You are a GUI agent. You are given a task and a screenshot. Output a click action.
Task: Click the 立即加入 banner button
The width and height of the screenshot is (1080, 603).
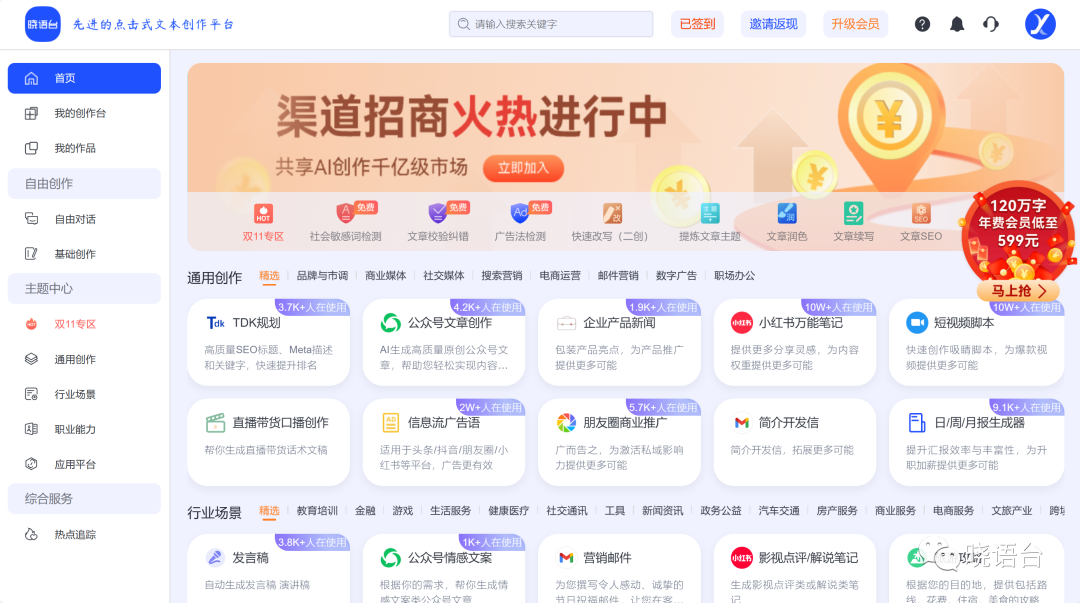tap(521, 168)
